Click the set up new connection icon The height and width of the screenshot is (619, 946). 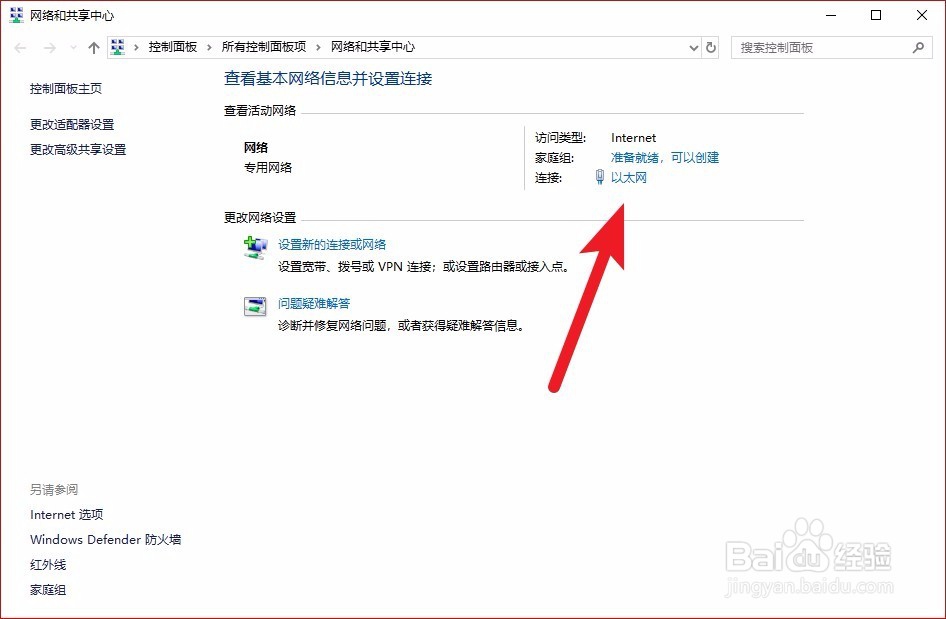point(254,247)
